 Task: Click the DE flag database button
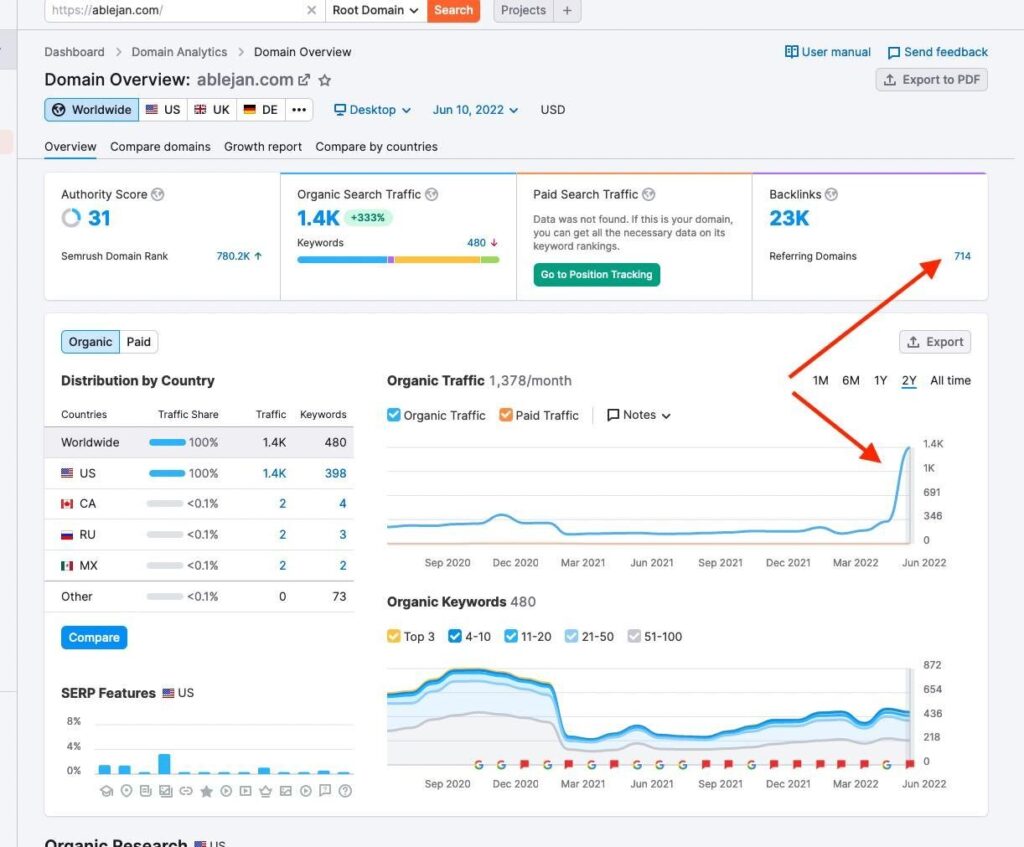261,110
